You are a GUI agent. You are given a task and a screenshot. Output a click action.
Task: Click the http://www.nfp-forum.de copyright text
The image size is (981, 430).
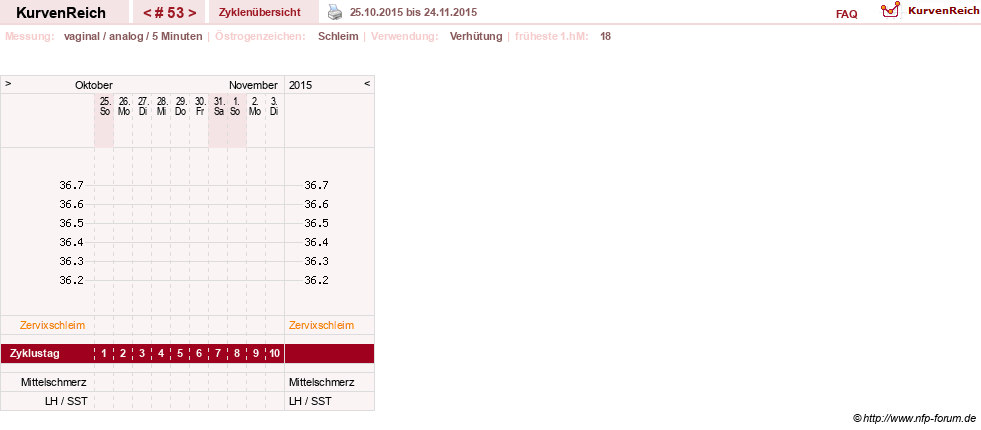[x=915, y=418]
